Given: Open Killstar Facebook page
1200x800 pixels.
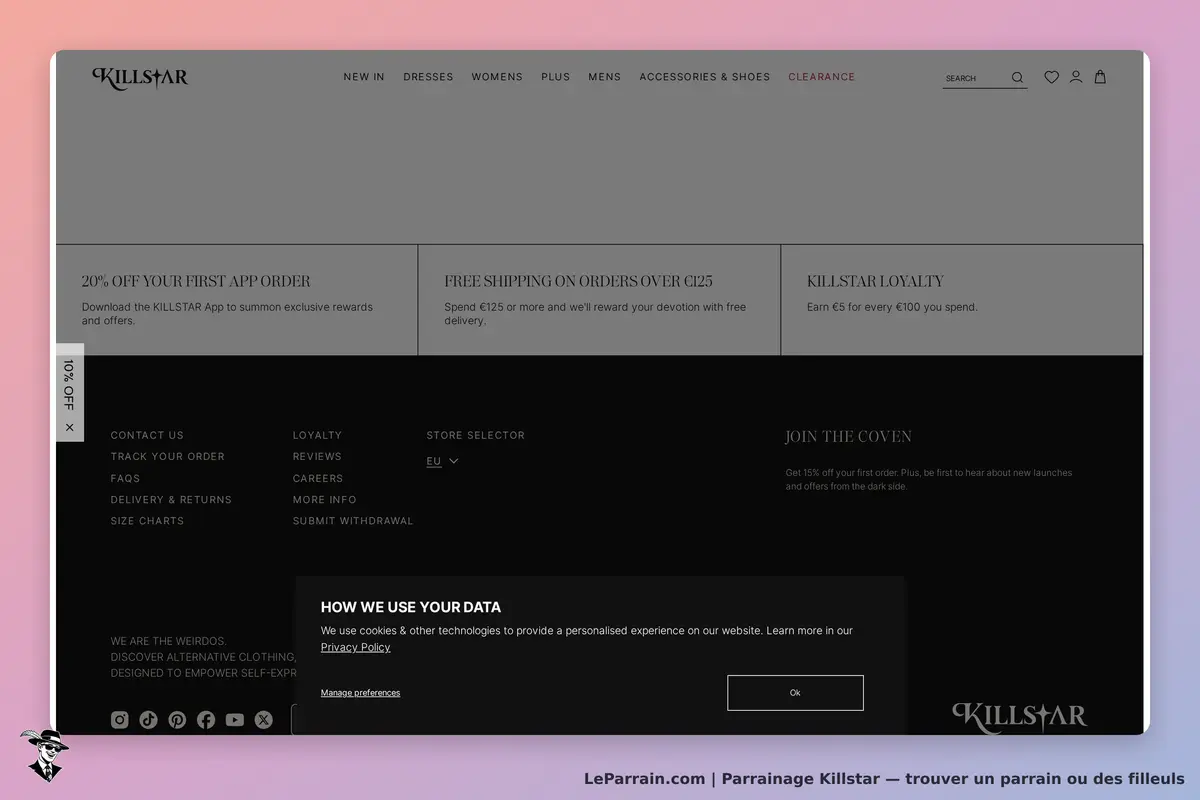Looking at the screenshot, I should [x=206, y=720].
